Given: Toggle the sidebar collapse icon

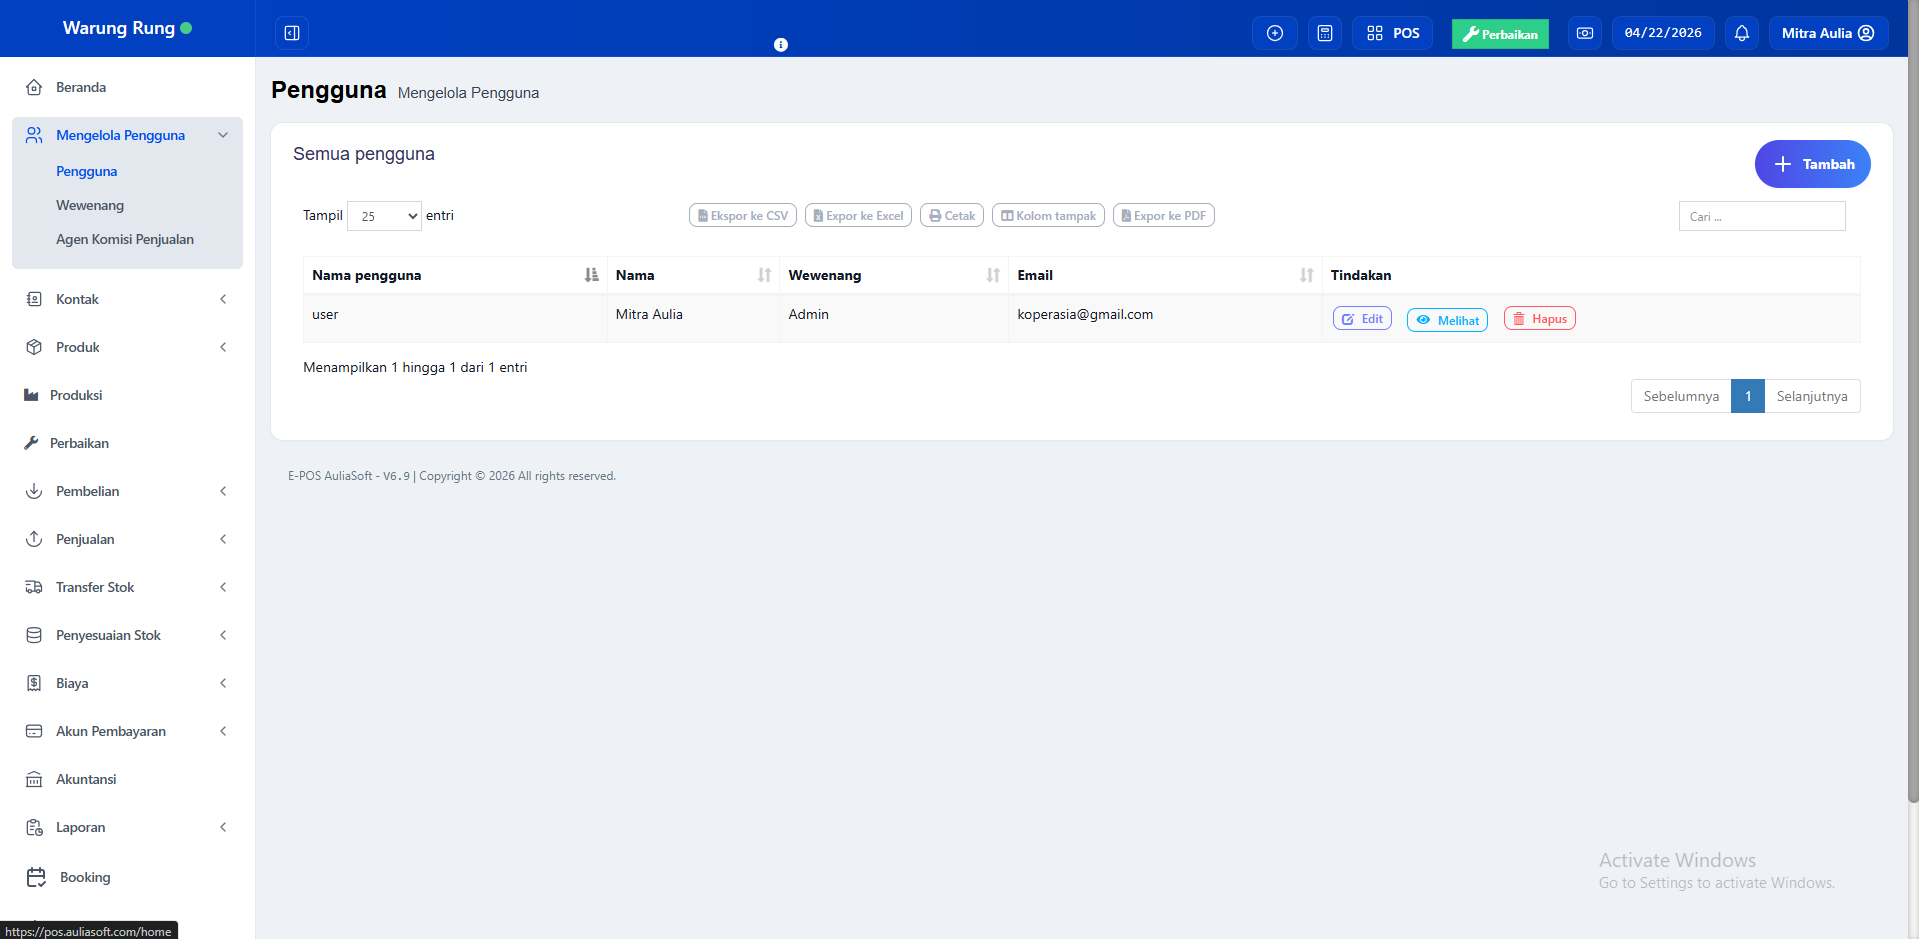Looking at the screenshot, I should (292, 33).
